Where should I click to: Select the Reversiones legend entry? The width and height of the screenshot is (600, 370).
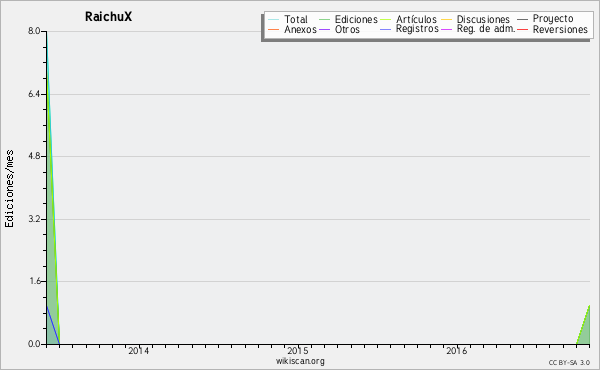tap(553, 29)
